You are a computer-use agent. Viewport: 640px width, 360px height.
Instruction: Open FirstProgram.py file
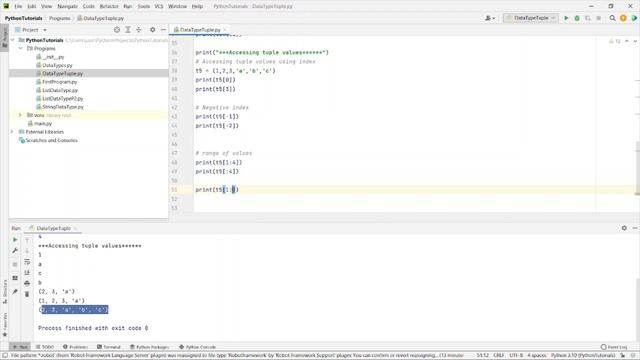click(60, 82)
